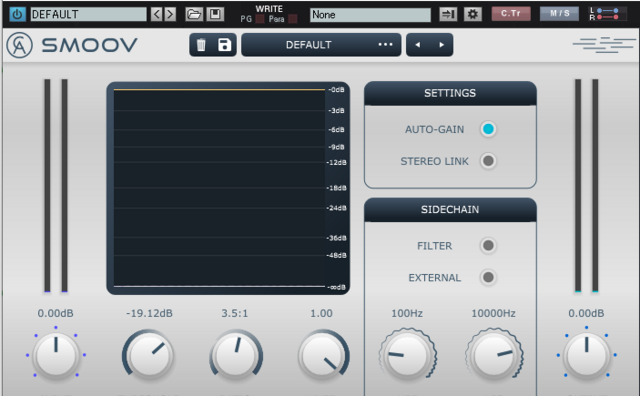Click the host preset name field DEFAULT
Screen dimensions: 640x396
89,14
